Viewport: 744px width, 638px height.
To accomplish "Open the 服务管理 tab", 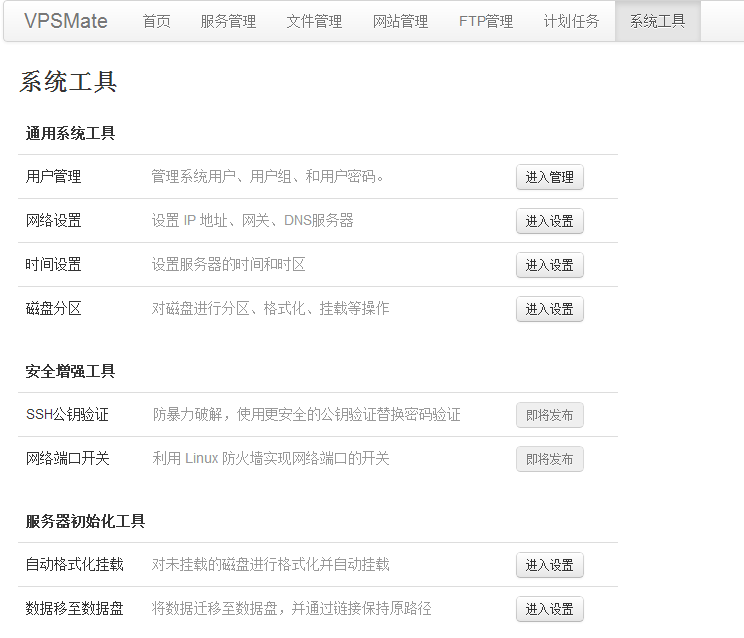I will point(228,21).
